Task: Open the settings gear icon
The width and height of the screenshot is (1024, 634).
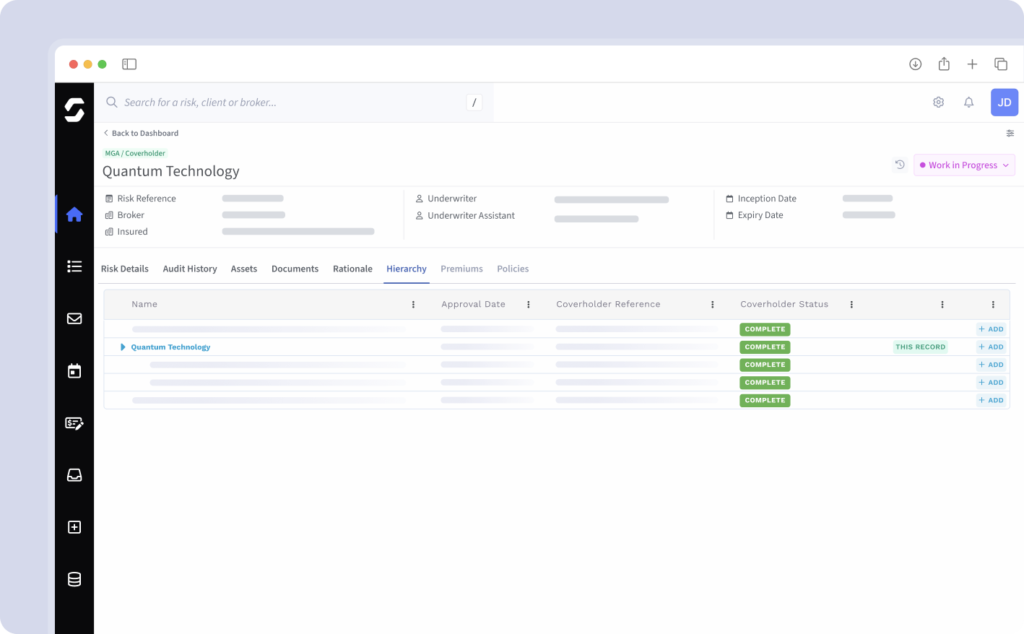Action: pyautogui.click(x=938, y=102)
